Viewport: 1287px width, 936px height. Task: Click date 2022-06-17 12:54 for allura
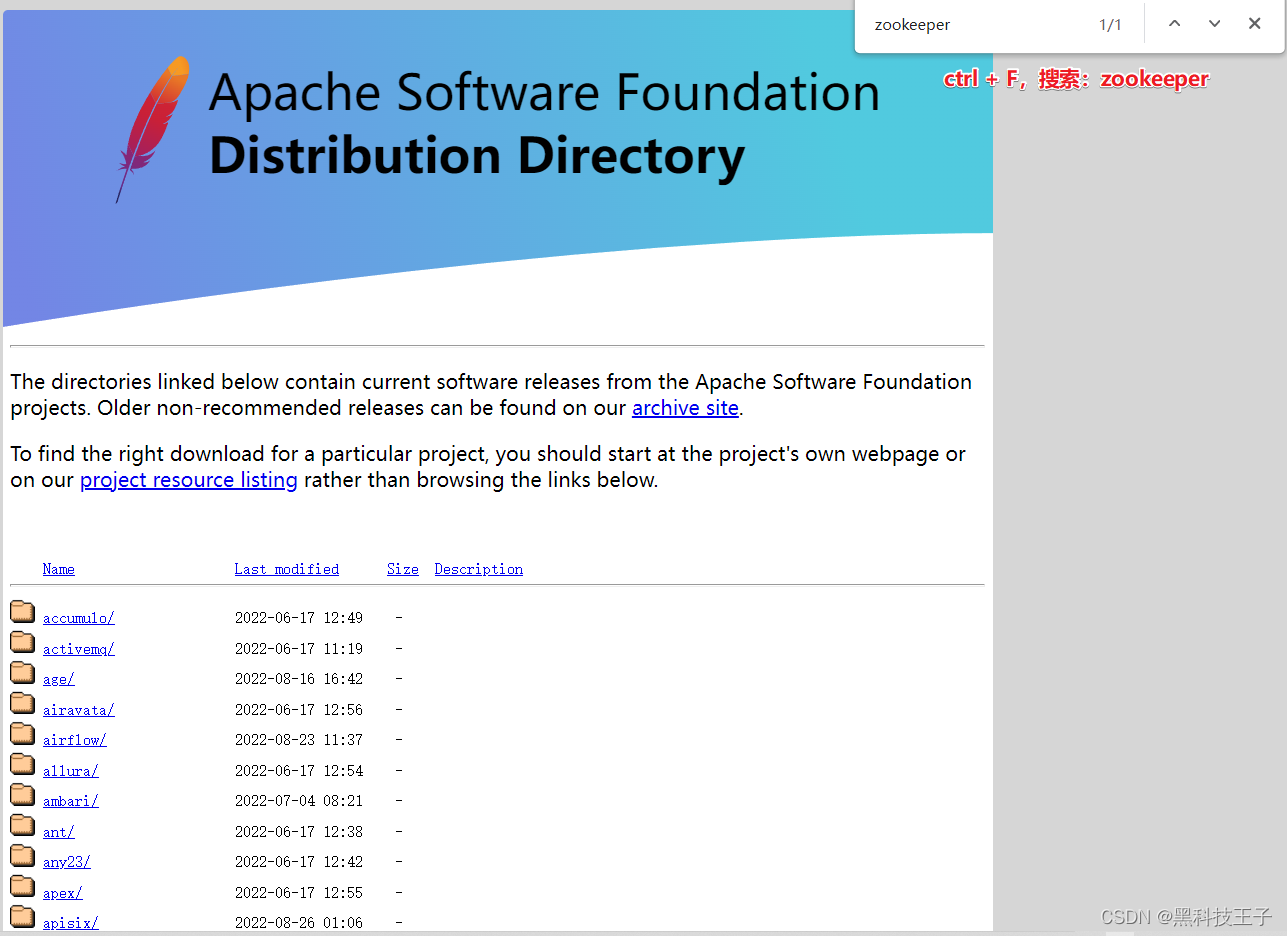299,771
